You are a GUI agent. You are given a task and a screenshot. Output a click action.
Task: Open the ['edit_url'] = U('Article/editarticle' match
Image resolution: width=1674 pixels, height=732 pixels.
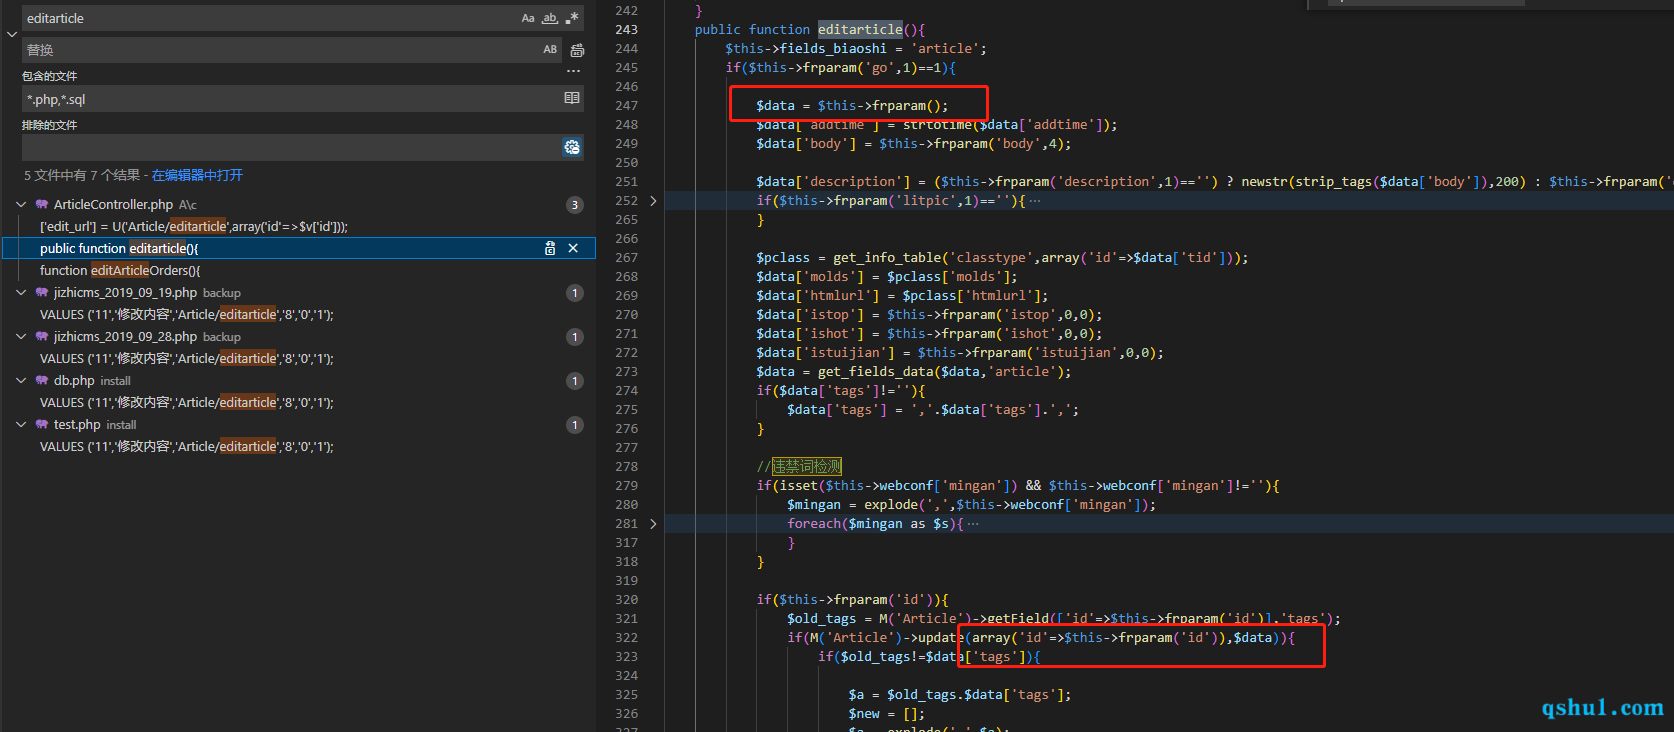point(194,226)
